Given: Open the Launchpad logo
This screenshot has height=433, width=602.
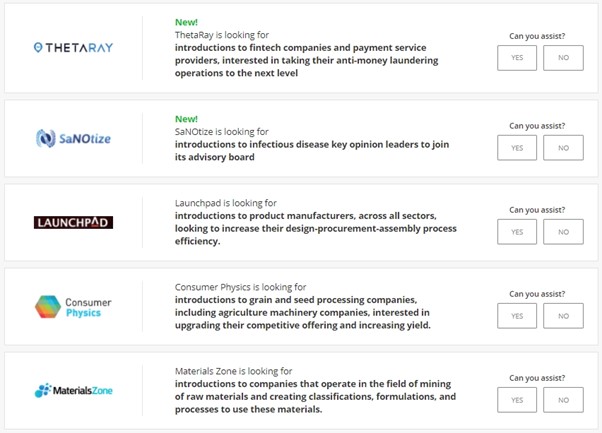Looking at the screenshot, I should pos(73,222).
